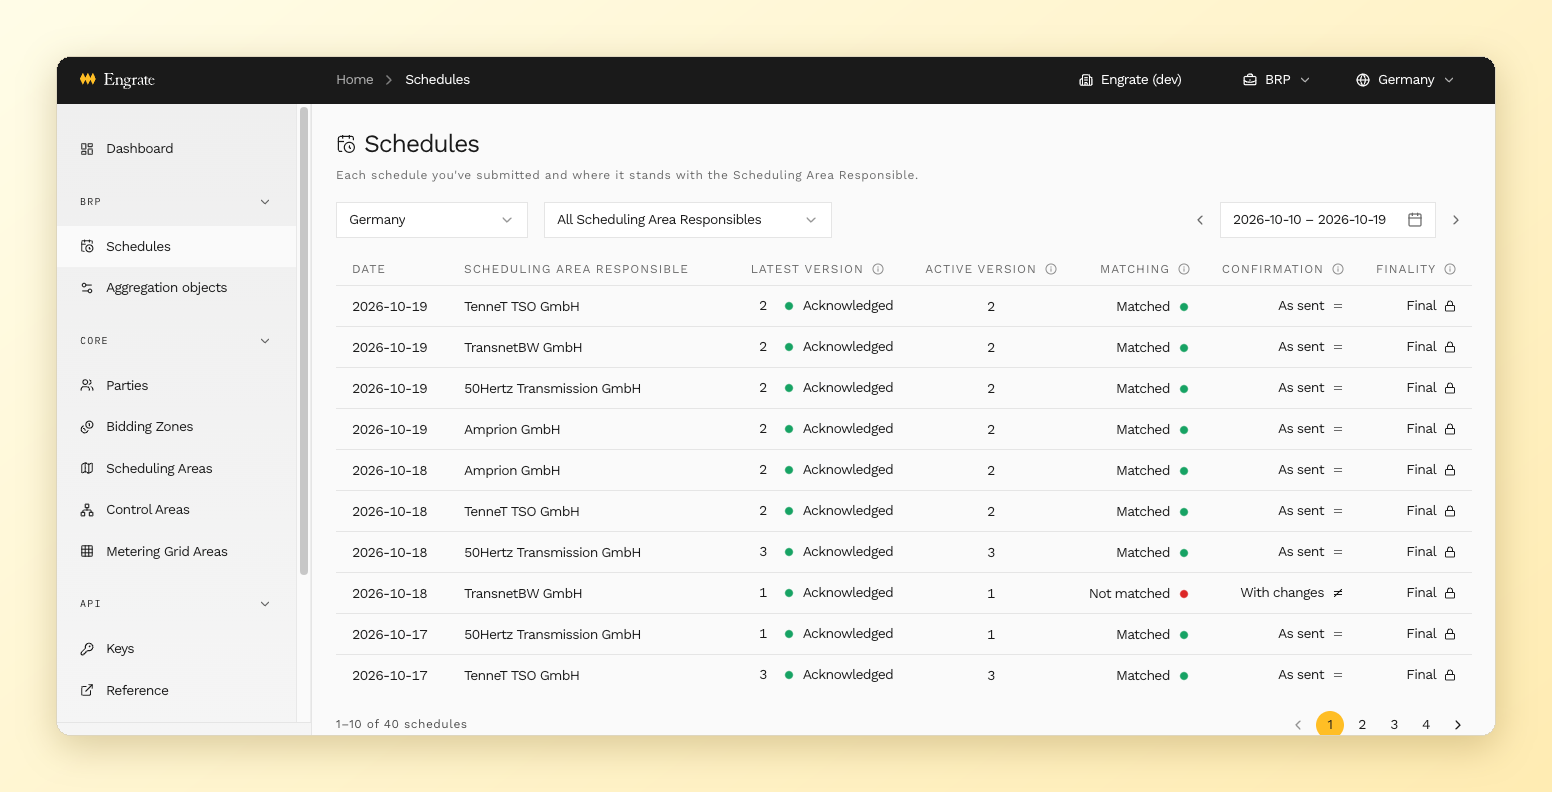Screen dimensions: 1552x792
Task: Click the Engrate logo icon
Action: pyautogui.click(x=88, y=79)
